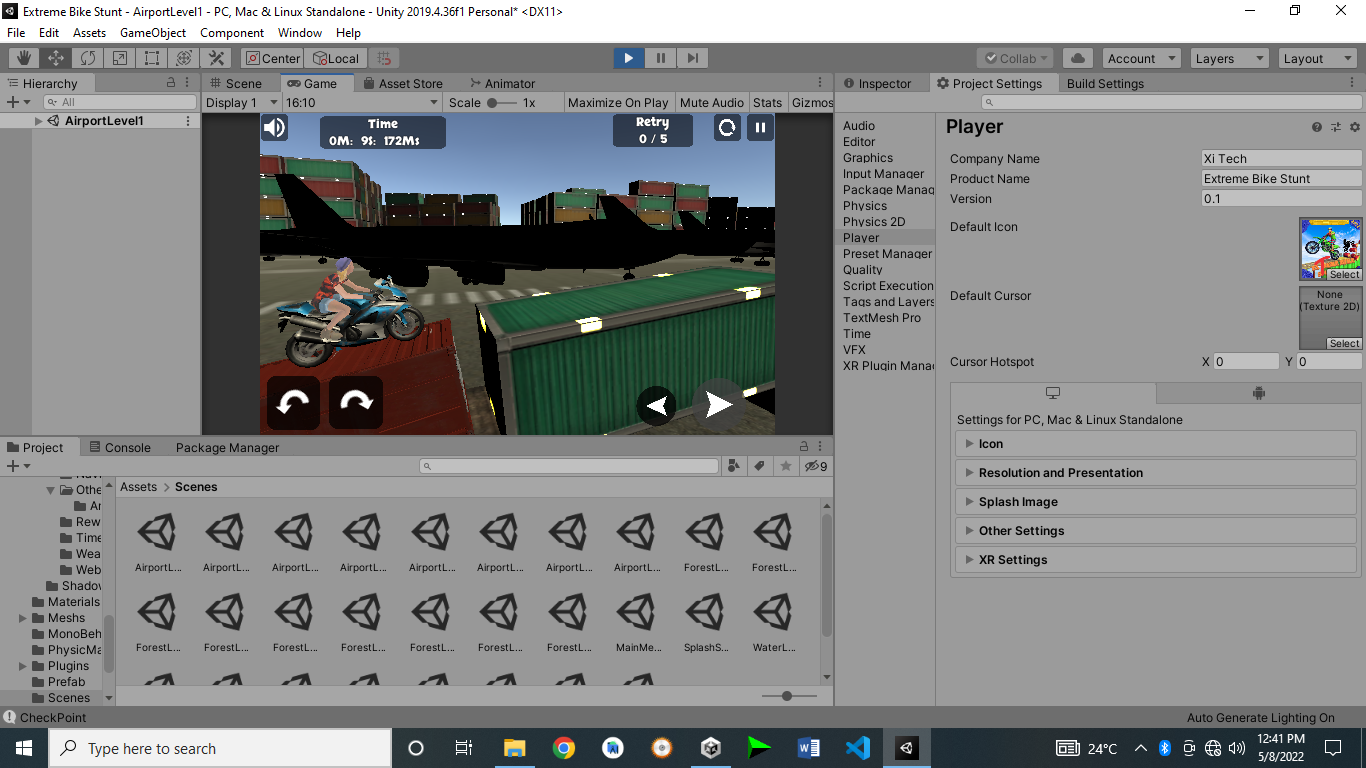Toggle Mute Audio in the Game view
1366x768 pixels.
711,102
